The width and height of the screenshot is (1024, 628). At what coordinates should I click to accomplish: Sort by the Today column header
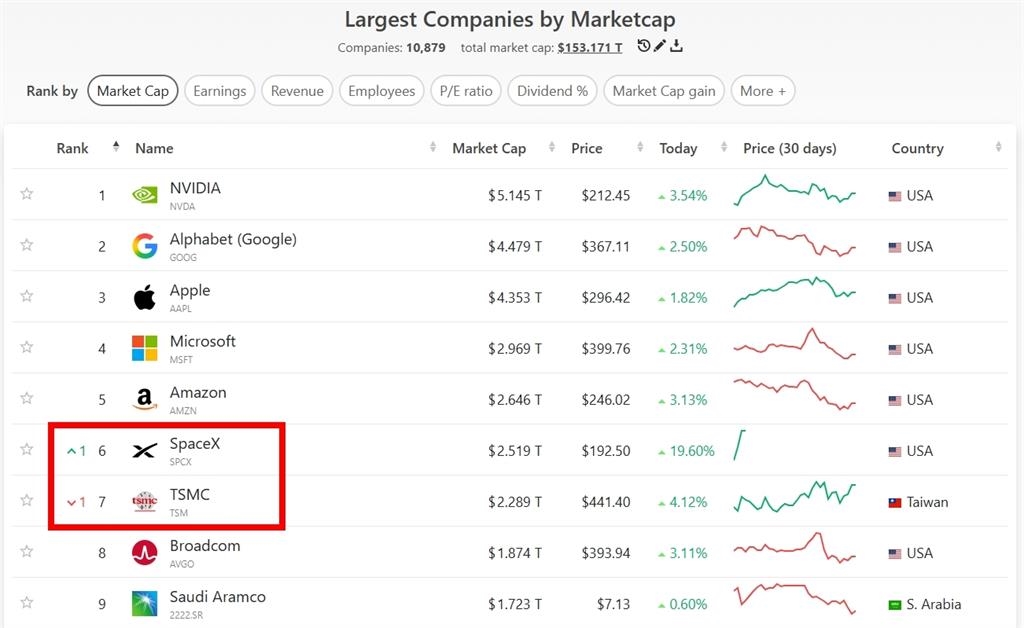coord(678,148)
